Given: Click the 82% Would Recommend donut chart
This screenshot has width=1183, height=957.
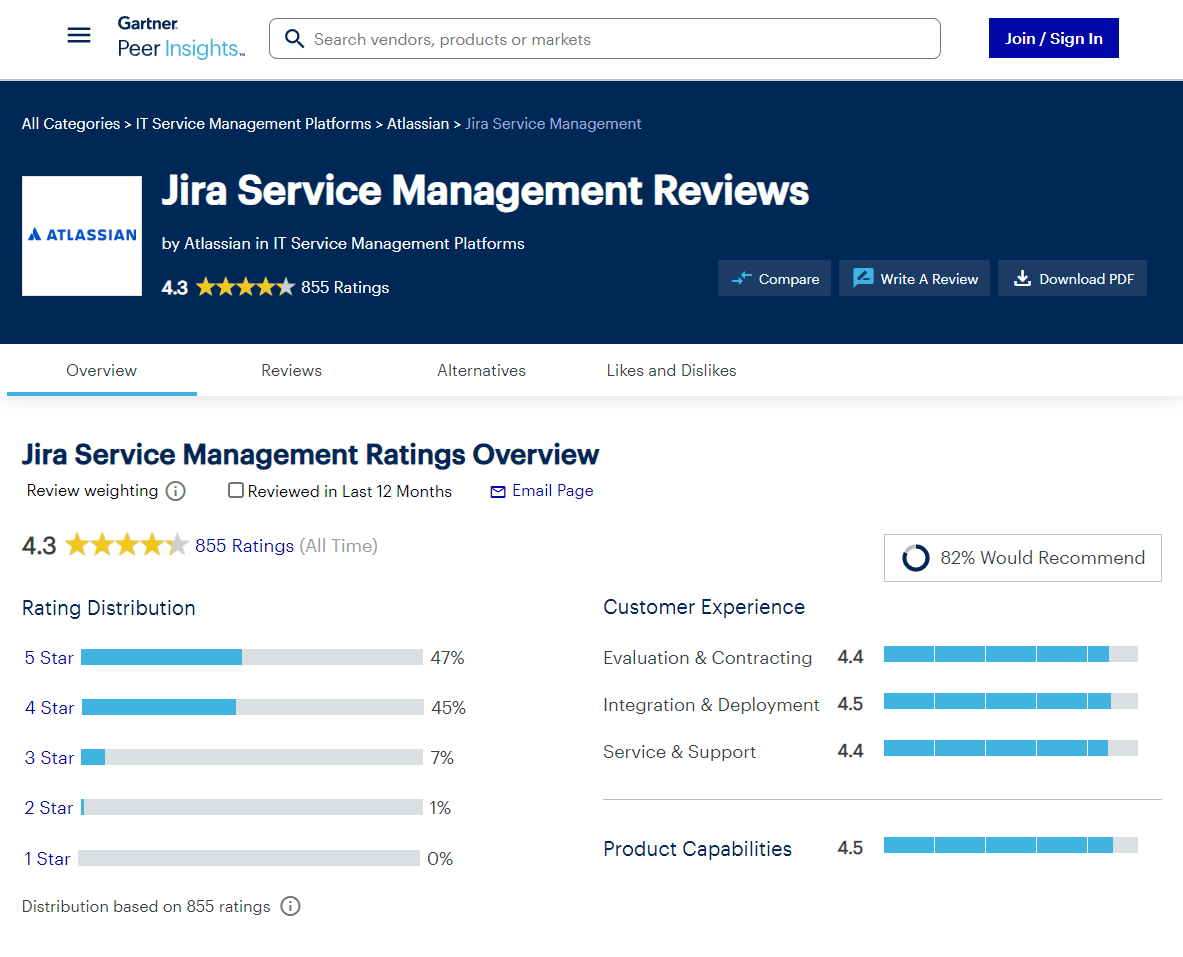Looking at the screenshot, I should pyautogui.click(x=916, y=558).
